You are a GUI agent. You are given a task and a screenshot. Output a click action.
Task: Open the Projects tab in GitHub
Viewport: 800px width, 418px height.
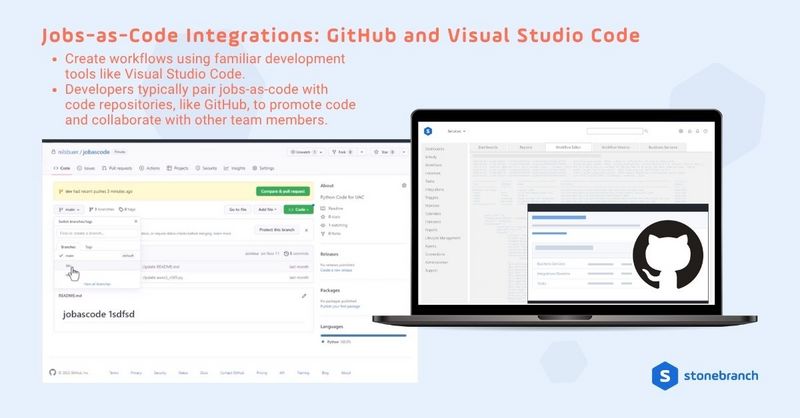point(178,168)
